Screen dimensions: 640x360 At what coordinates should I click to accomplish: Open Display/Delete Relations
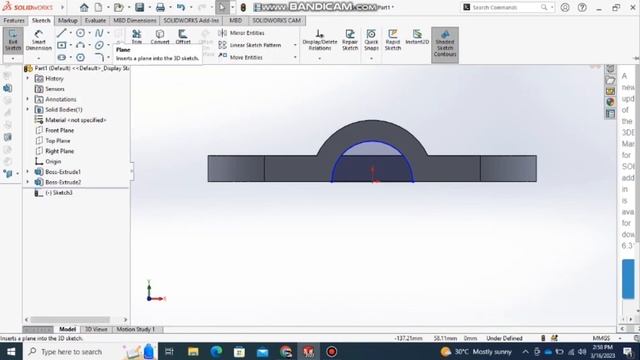320,40
